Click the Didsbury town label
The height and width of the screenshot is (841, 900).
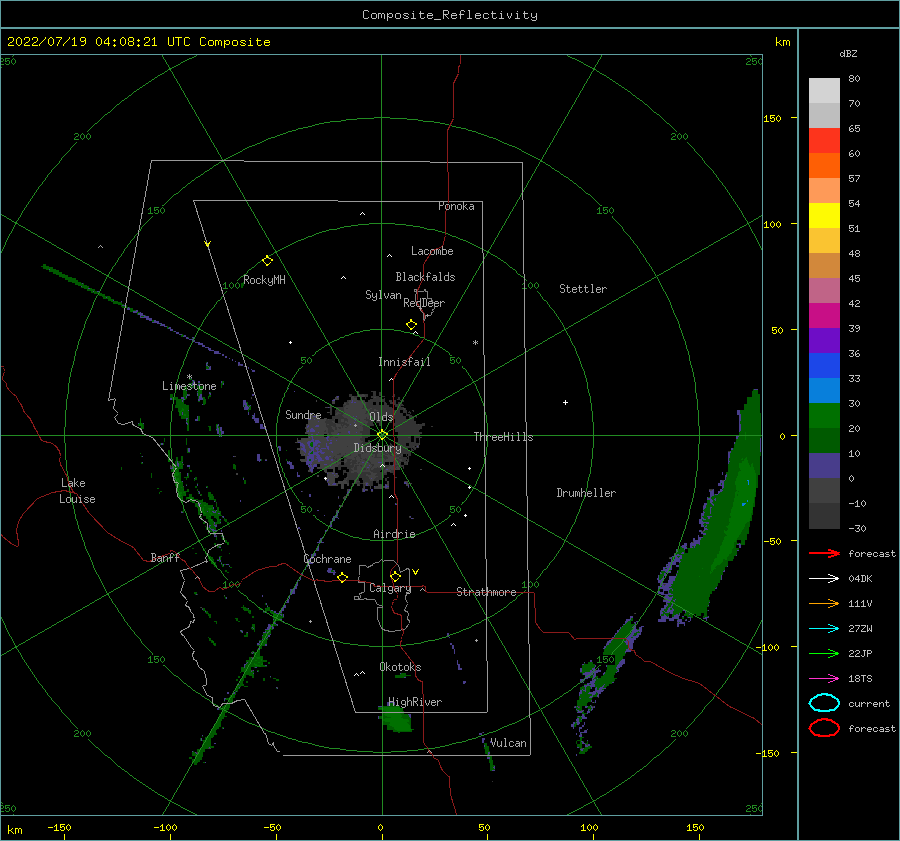click(377, 448)
